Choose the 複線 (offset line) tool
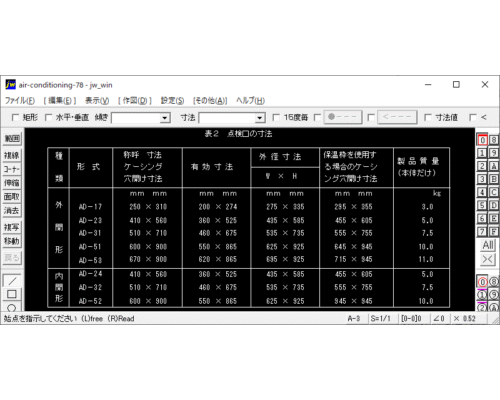500x400 pixels. [12, 155]
